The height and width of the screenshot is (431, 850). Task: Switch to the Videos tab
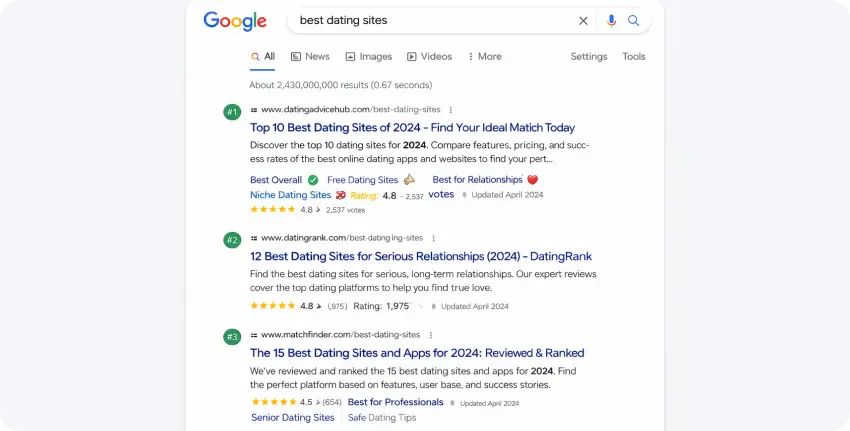click(430, 57)
